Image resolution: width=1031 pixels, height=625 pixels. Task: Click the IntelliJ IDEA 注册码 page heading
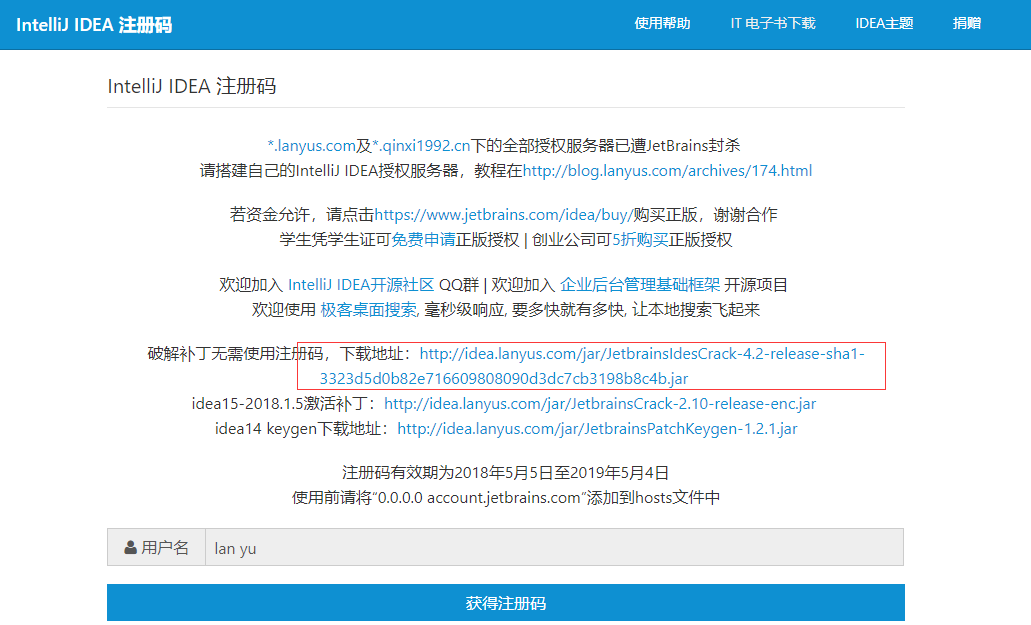pyautogui.click(x=191, y=86)
